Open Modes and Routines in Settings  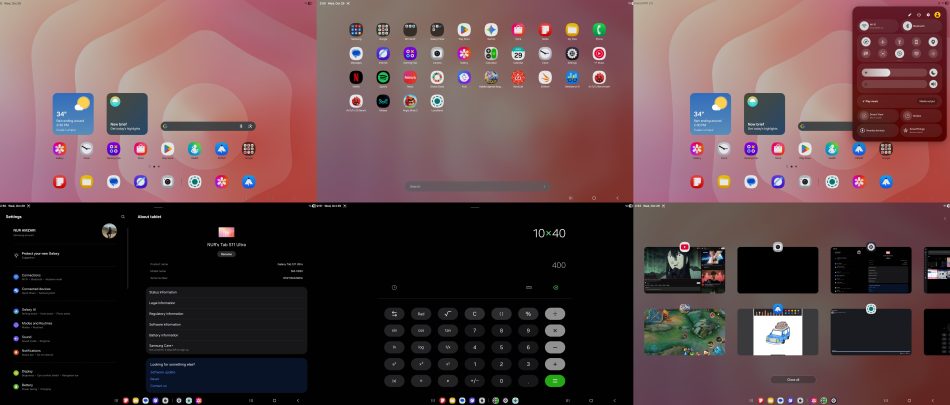click(64, 324)
